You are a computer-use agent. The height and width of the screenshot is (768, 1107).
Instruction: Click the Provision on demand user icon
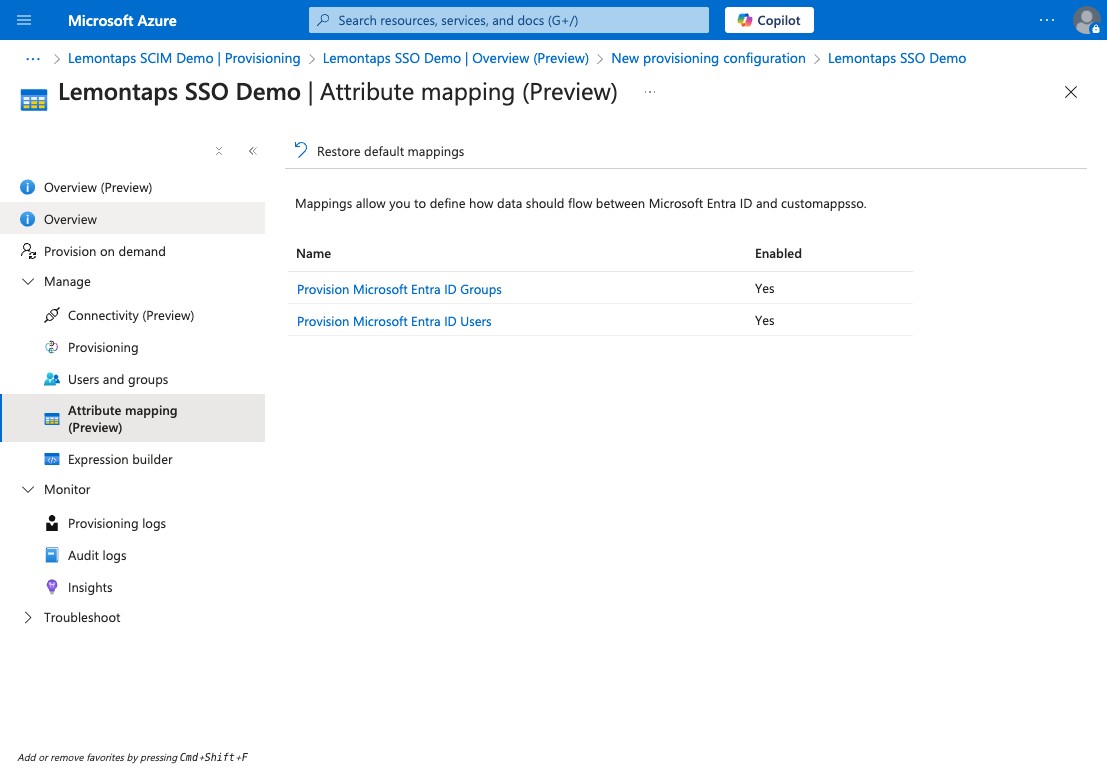pos(28,251)
